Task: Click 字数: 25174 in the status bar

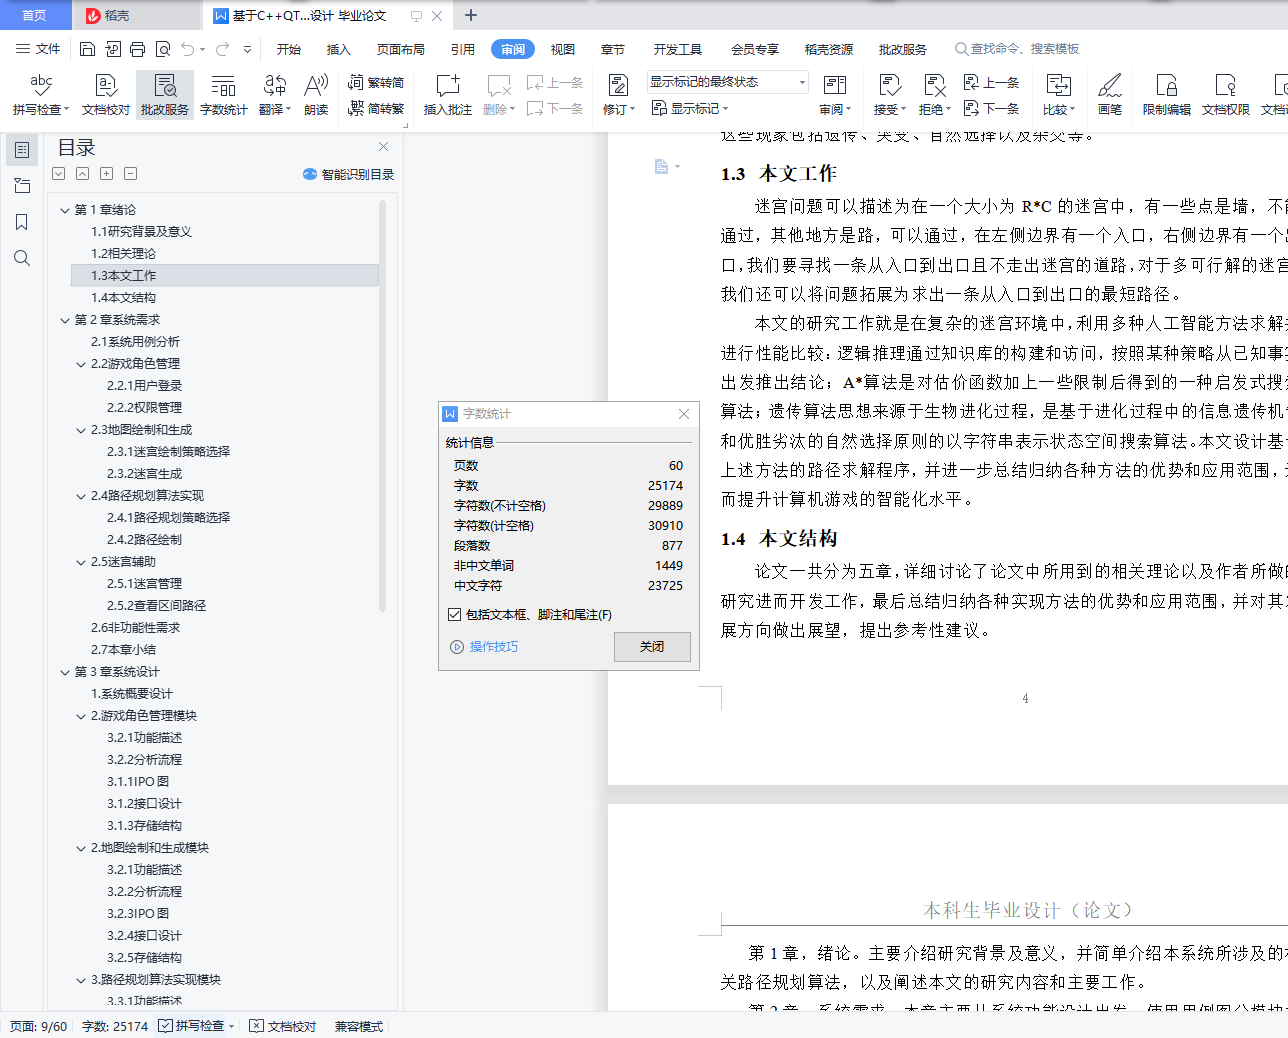Action: tap(115, 1026)
